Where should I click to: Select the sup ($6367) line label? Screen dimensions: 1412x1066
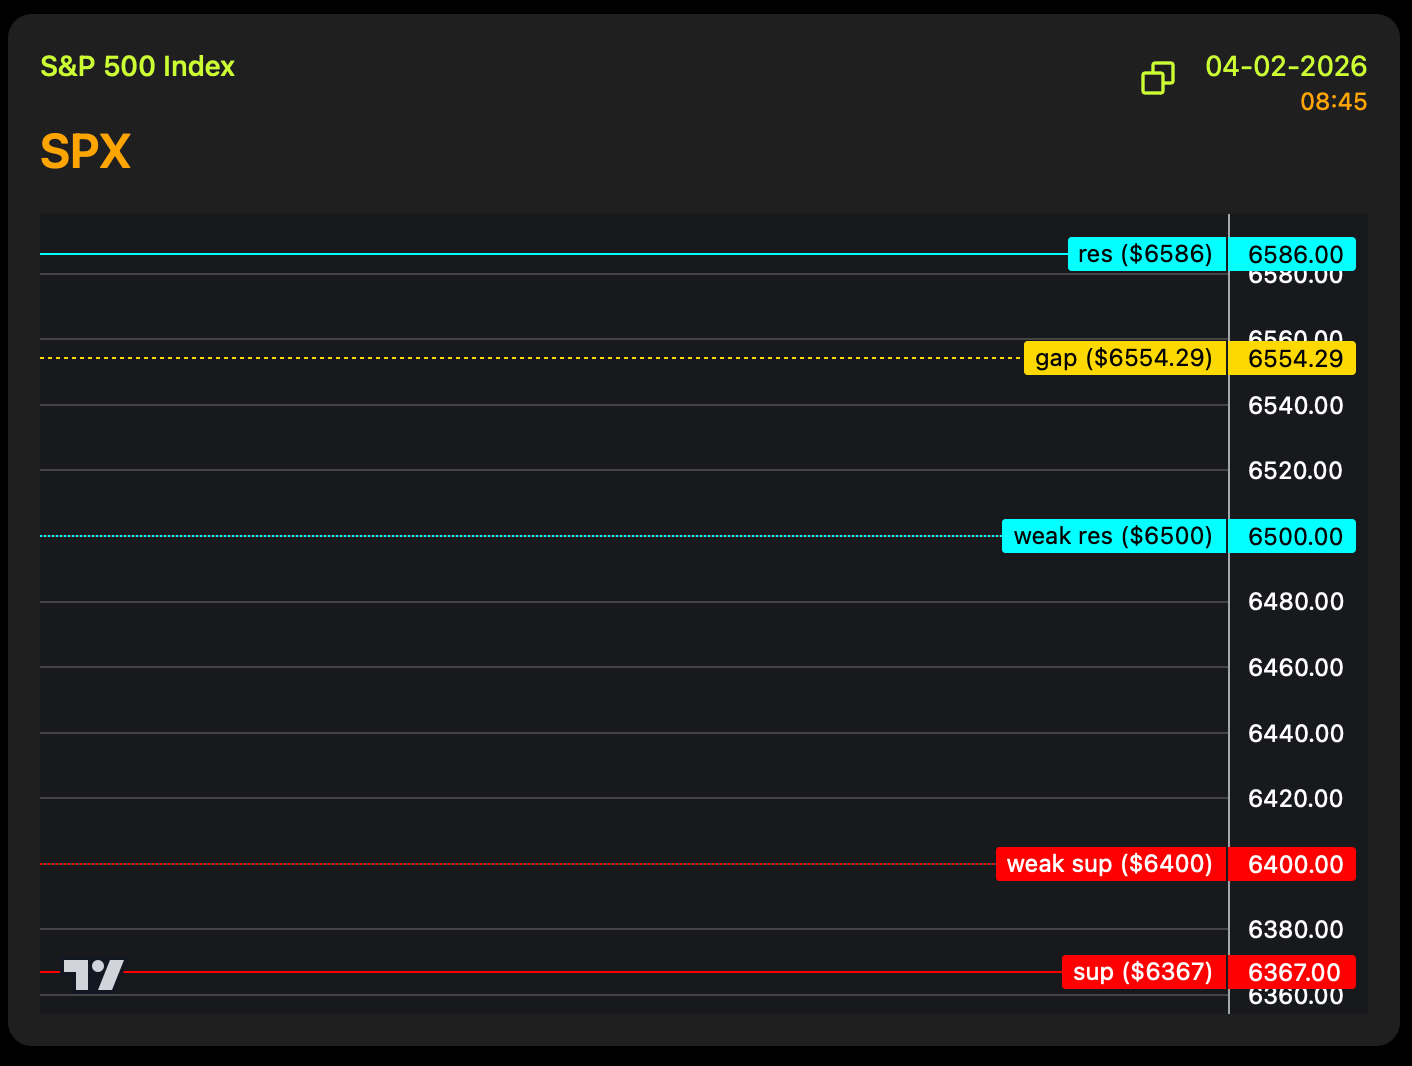[x=1143, y=972]
